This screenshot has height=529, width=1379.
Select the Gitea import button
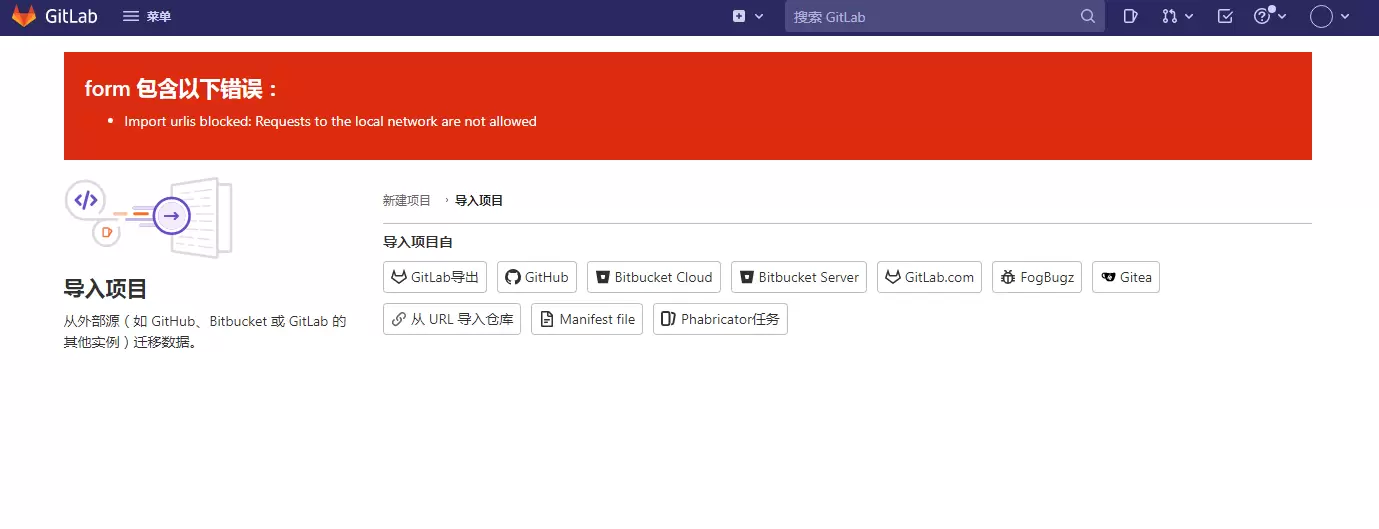[1126, 277]
